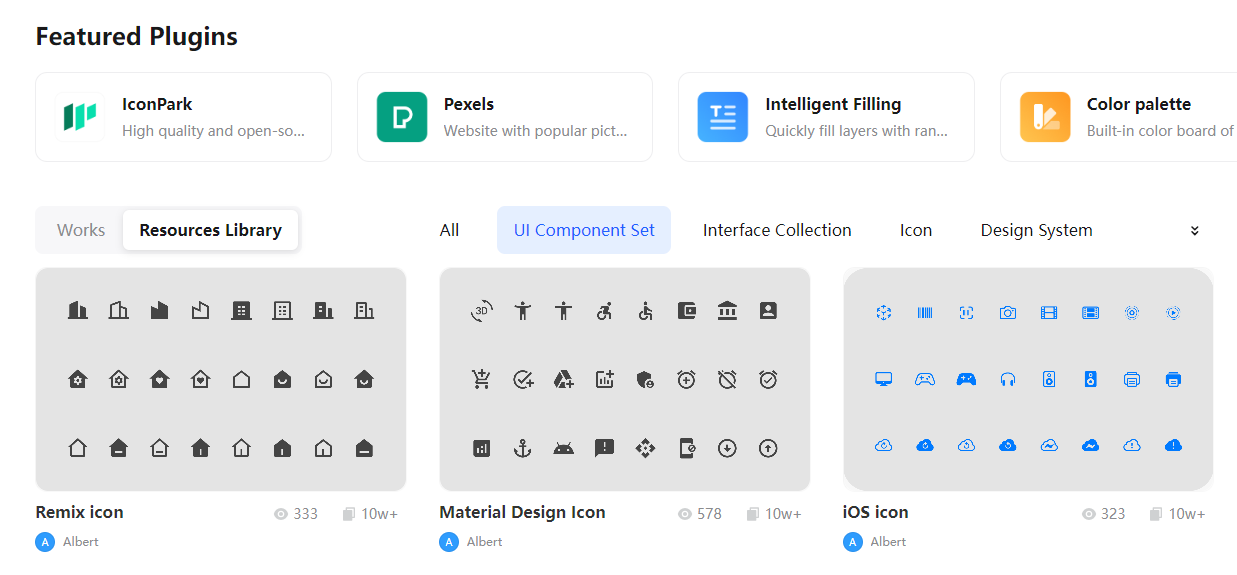Click author name Albert under iOS icon

[x=888, y=542]
